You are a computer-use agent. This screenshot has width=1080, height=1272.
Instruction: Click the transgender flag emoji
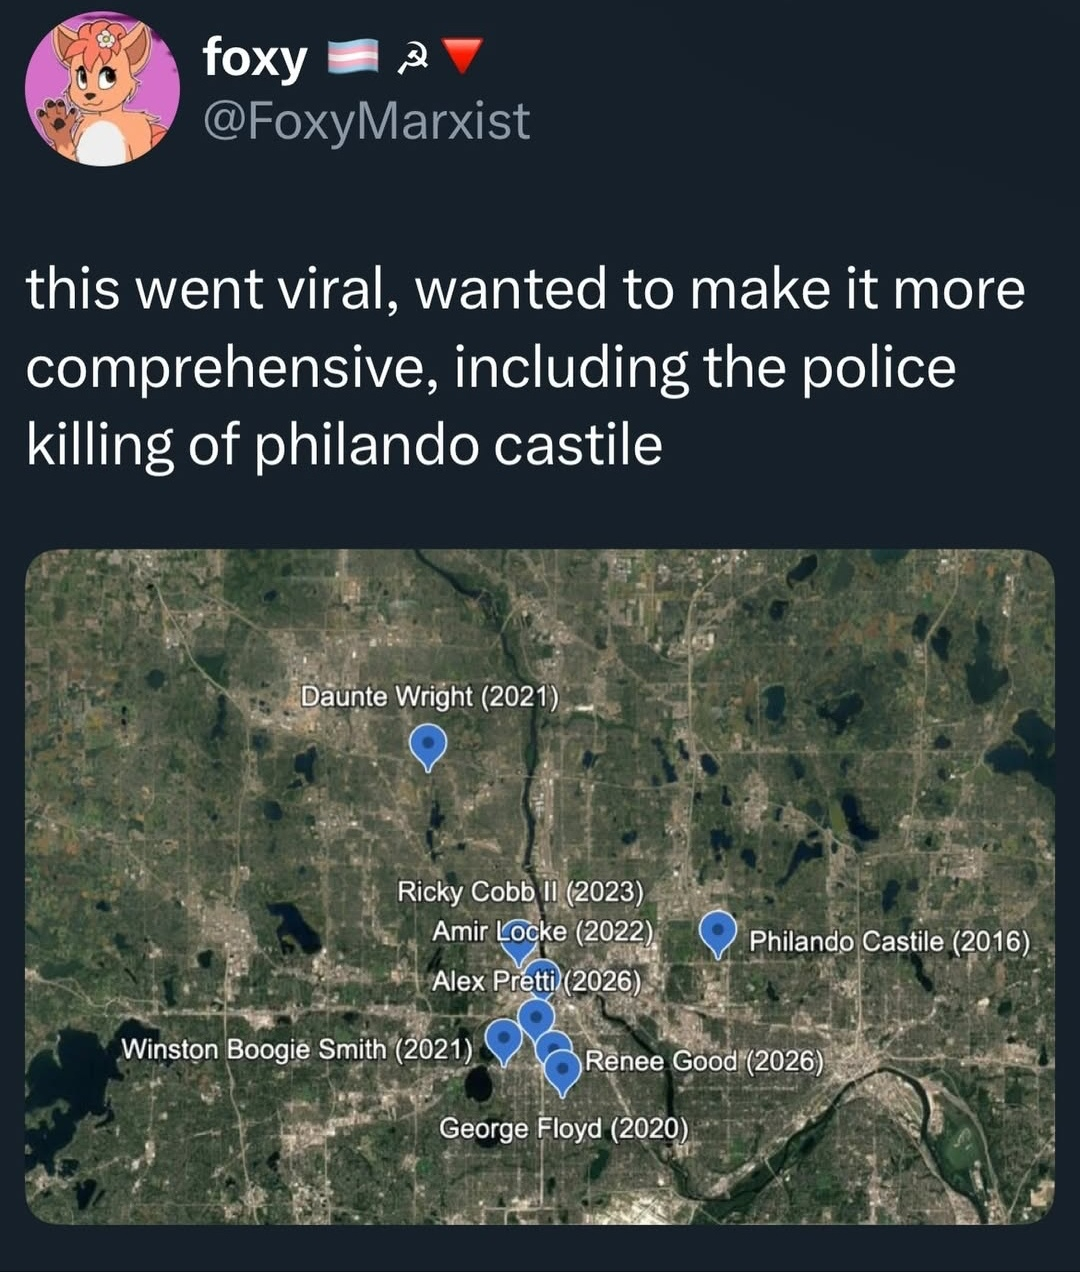tap(355, 58)
